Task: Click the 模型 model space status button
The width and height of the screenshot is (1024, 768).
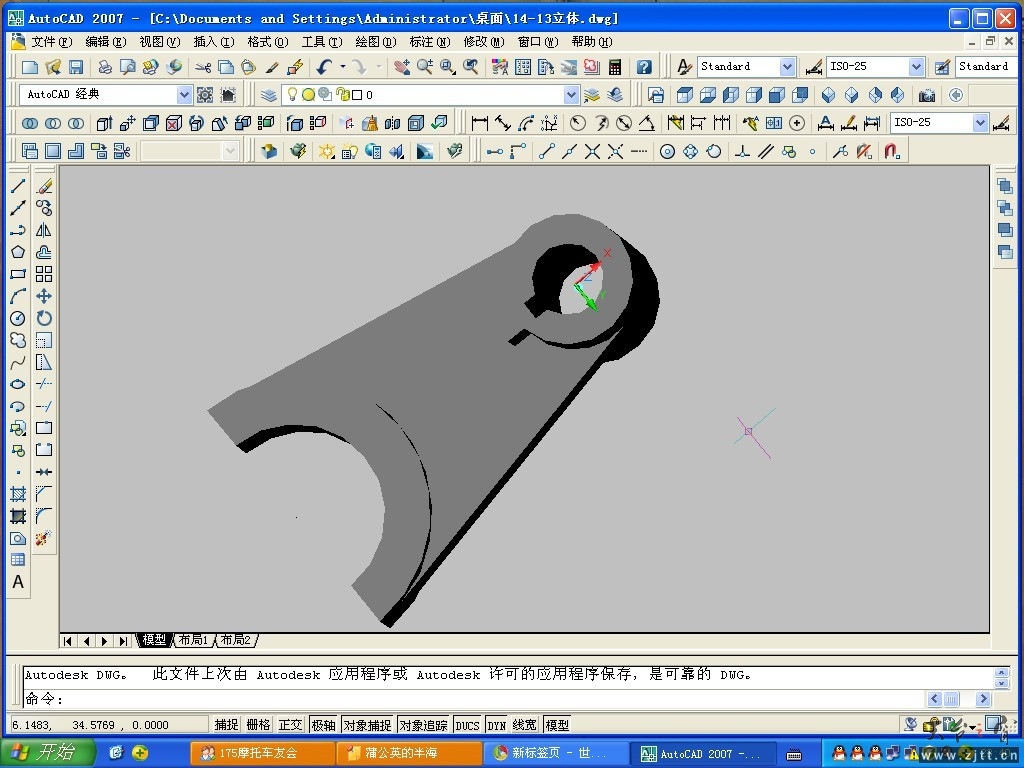Action: (557, 724)
